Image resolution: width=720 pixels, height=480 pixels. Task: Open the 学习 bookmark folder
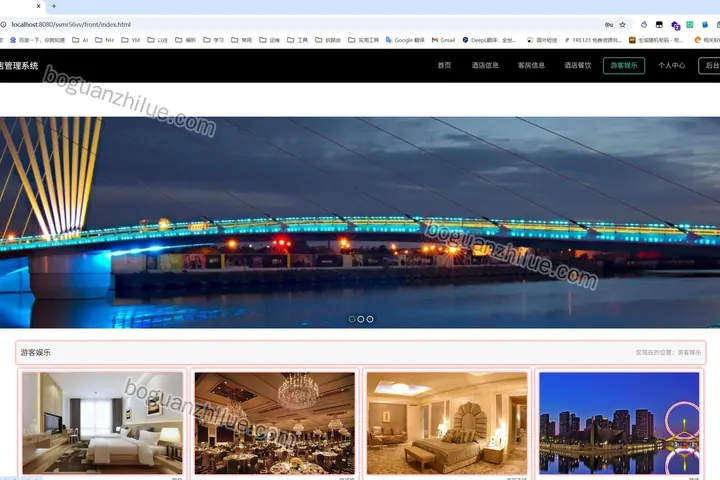[x=214, y=40]
